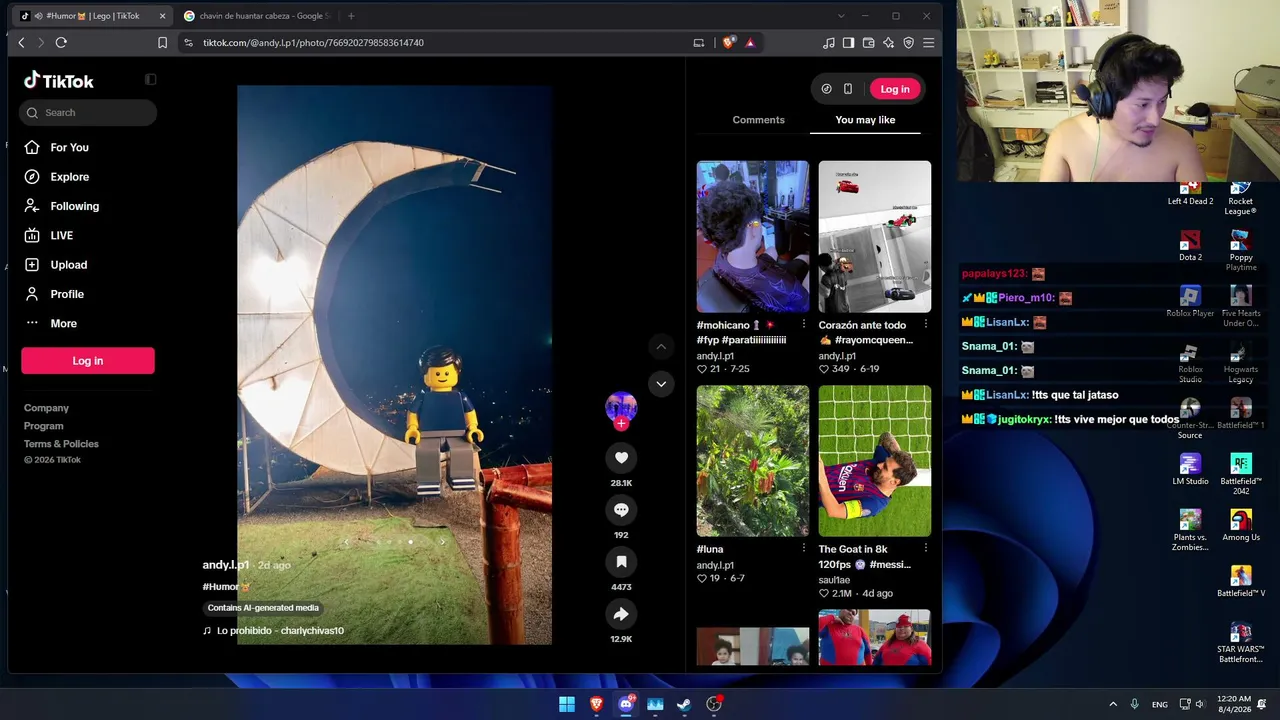
Task: Switch to the Google Search browser tab
Action: (x=260, y=16)
